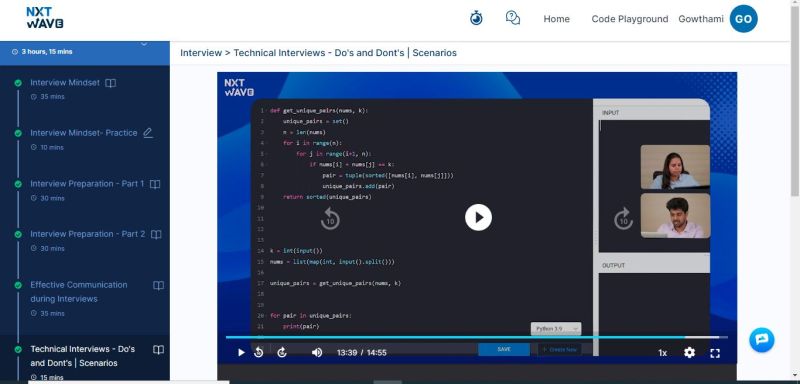Click the large center play button
800x384 pixels.
478,217
